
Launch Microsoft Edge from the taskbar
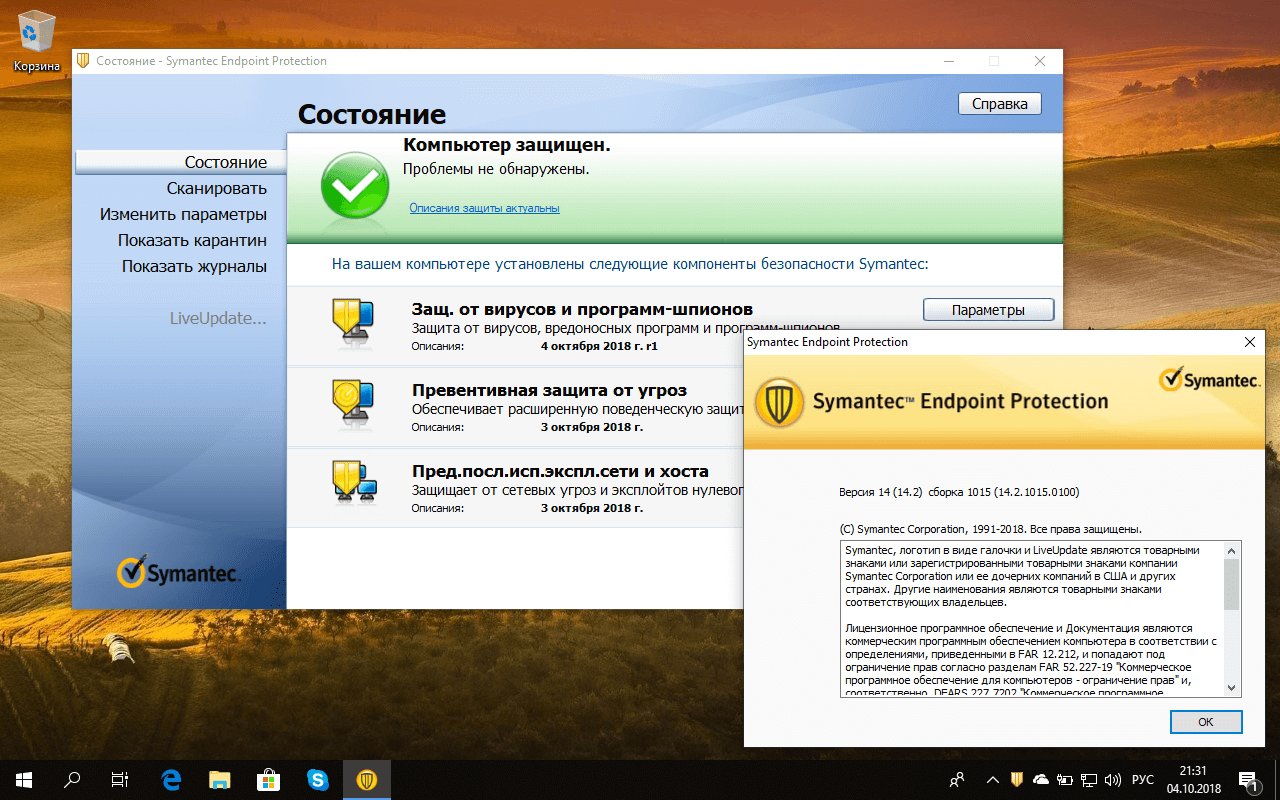pos(171,779)
